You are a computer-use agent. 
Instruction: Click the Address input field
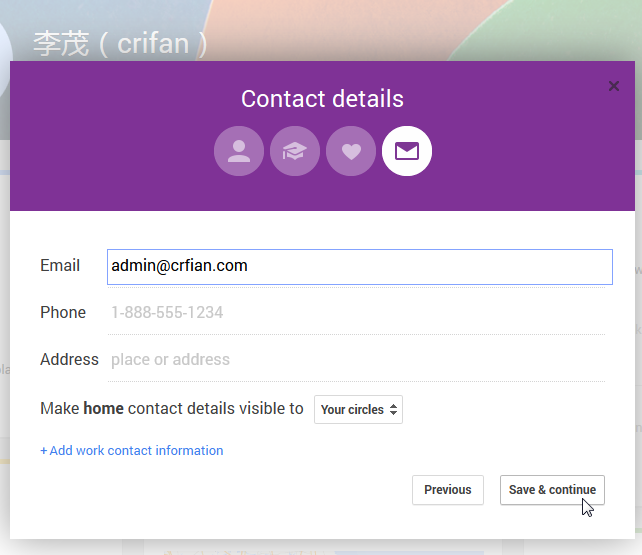click(356, 360)
